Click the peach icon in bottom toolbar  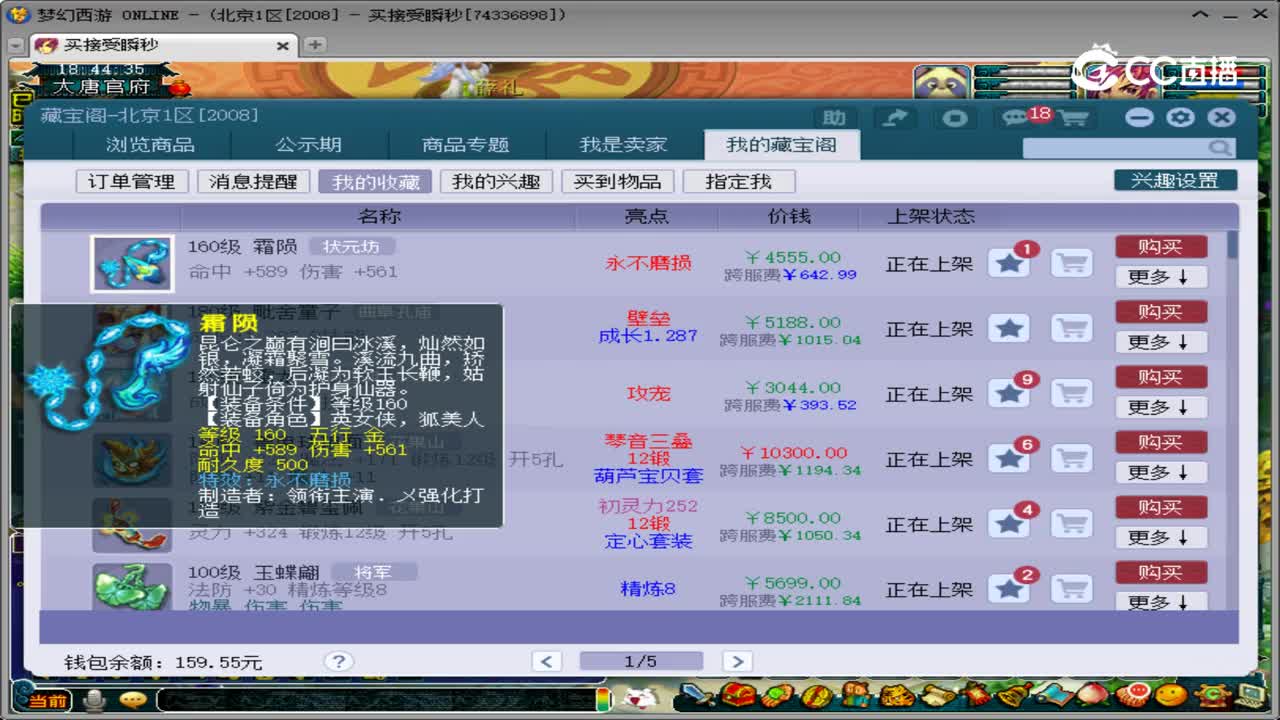(1090, 696)
